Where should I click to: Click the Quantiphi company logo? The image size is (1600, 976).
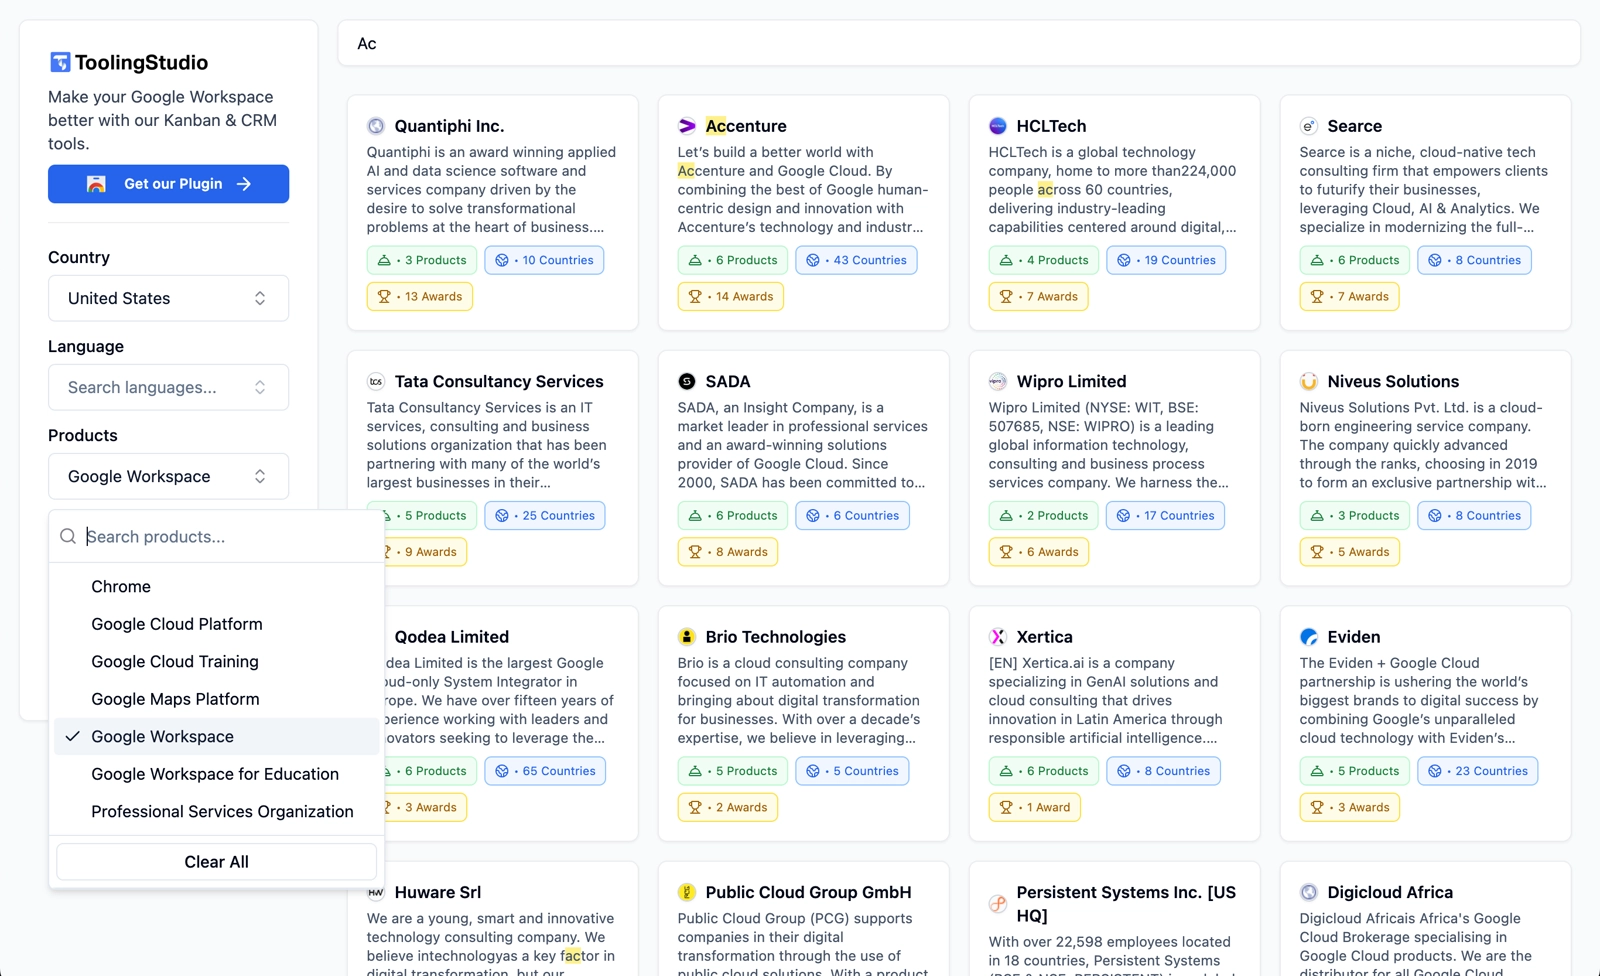tap(376, 126)
